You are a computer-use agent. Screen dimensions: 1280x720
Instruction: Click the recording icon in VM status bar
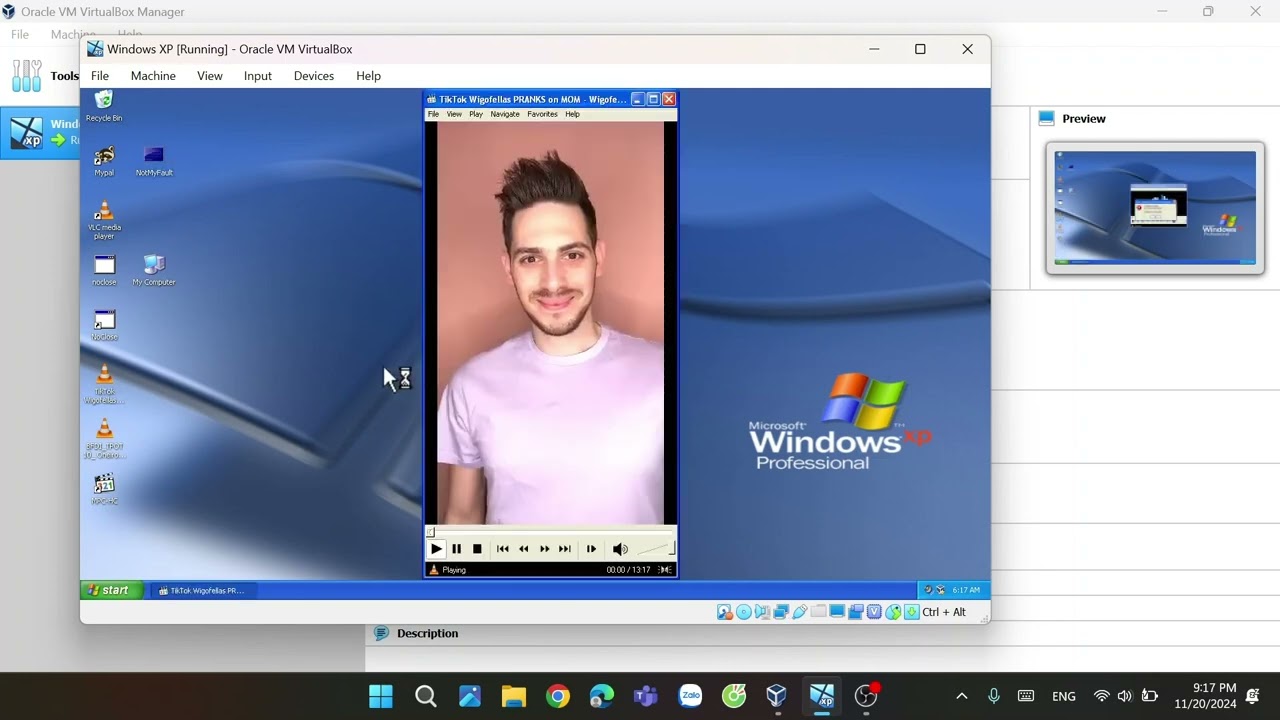click(856, 612)
